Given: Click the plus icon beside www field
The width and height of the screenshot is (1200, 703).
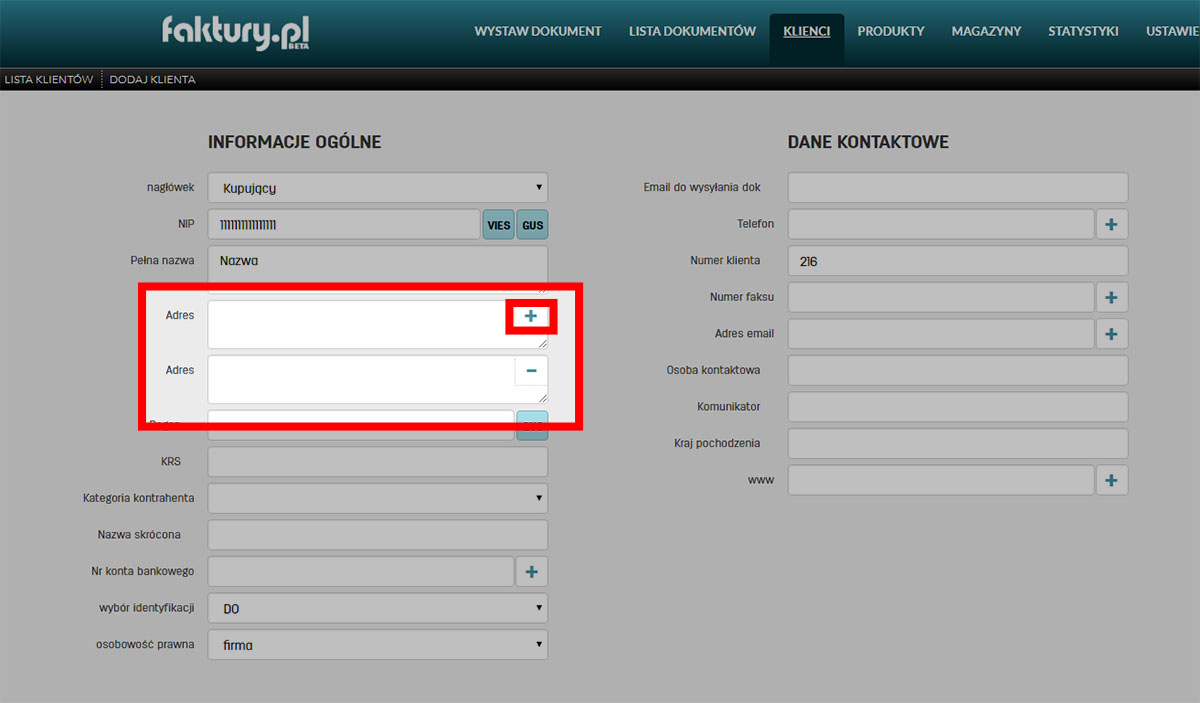Looking at the screenshot, I should click(x=1111, y=480).
